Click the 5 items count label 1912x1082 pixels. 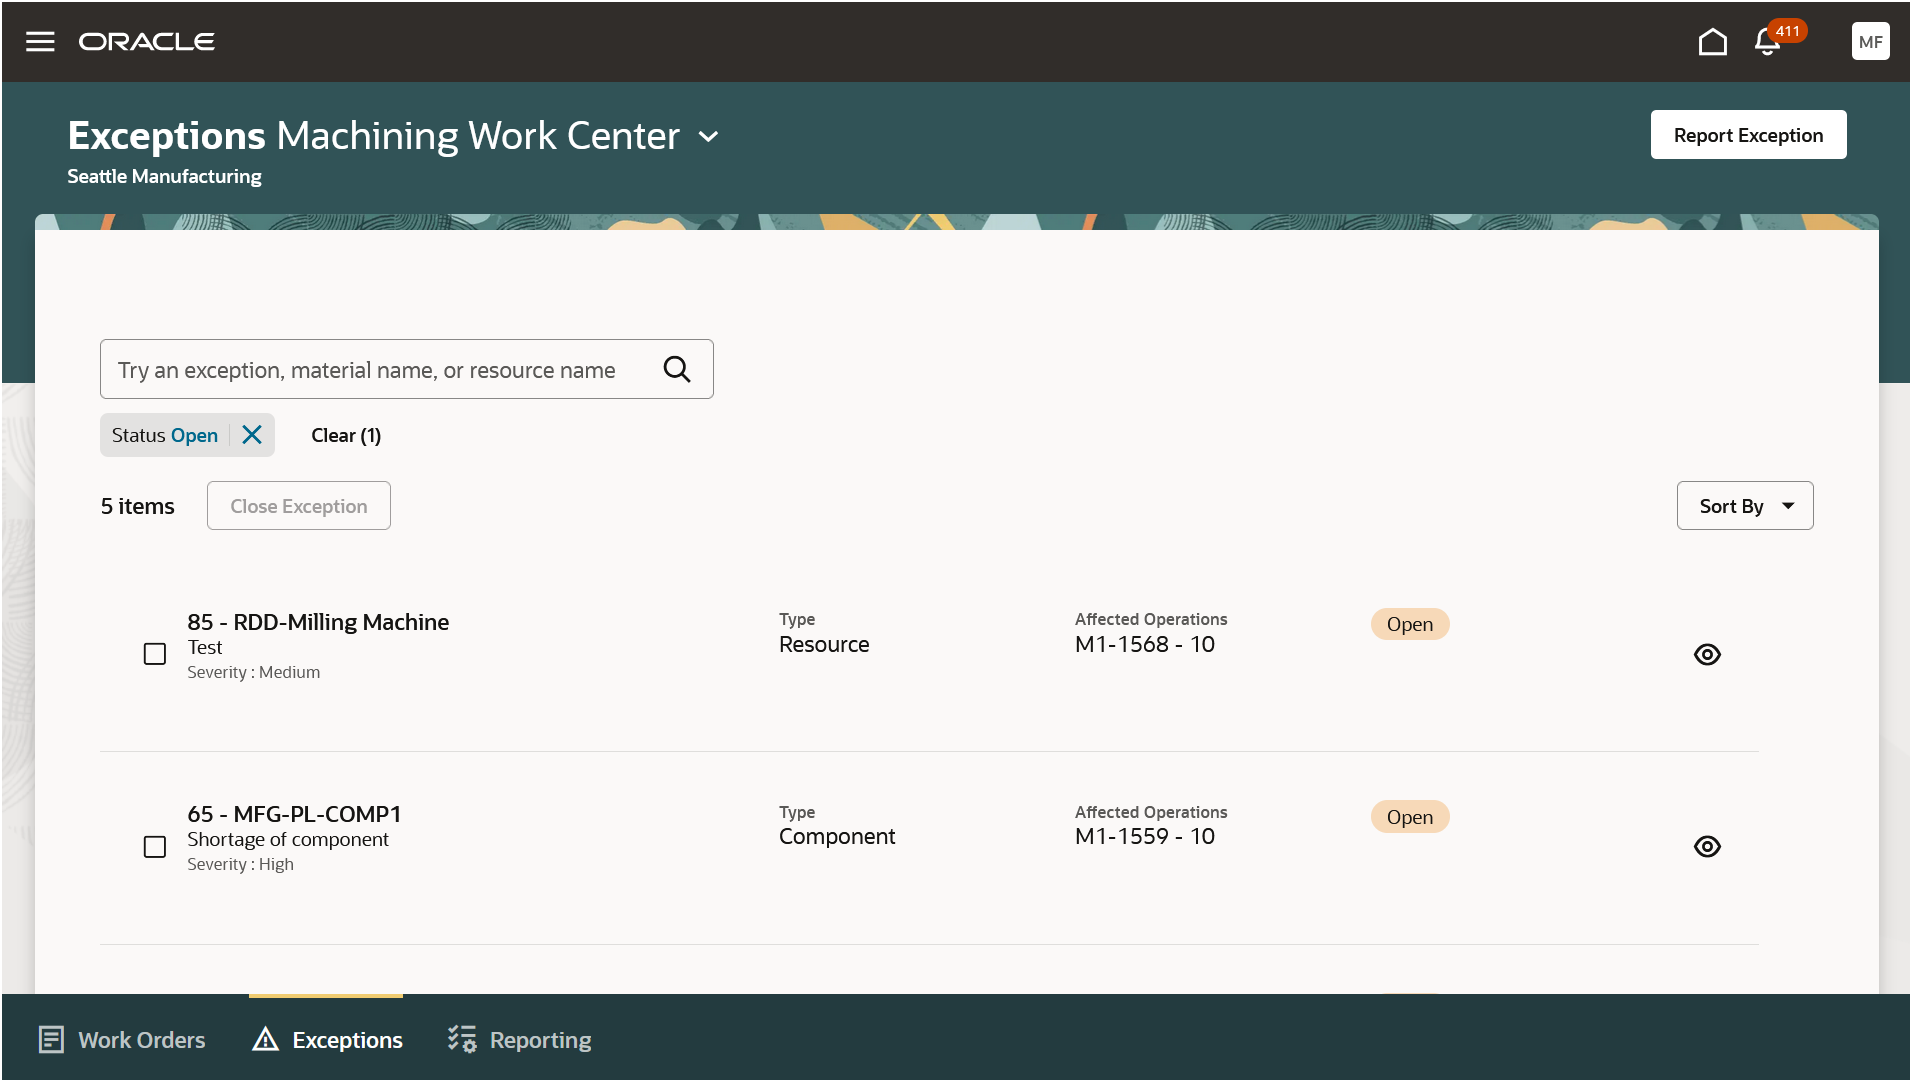(x=138, y=507)
